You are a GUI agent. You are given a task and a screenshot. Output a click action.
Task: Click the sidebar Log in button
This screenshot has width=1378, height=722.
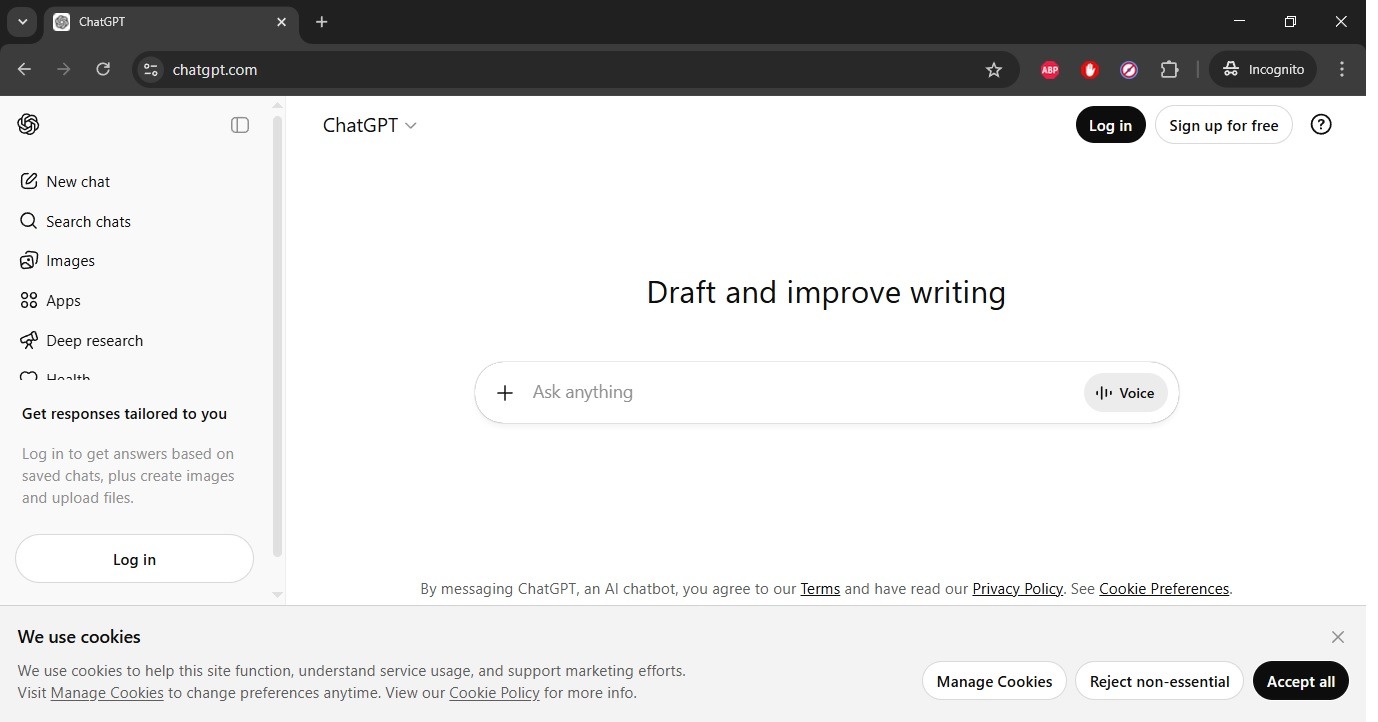[134, 559]
